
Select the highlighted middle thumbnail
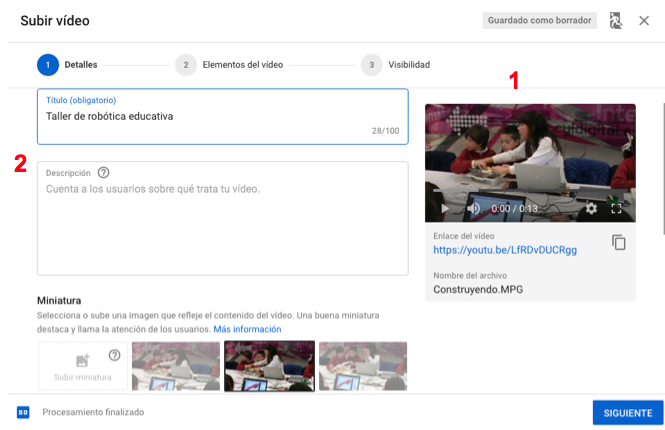click(269, 366)
